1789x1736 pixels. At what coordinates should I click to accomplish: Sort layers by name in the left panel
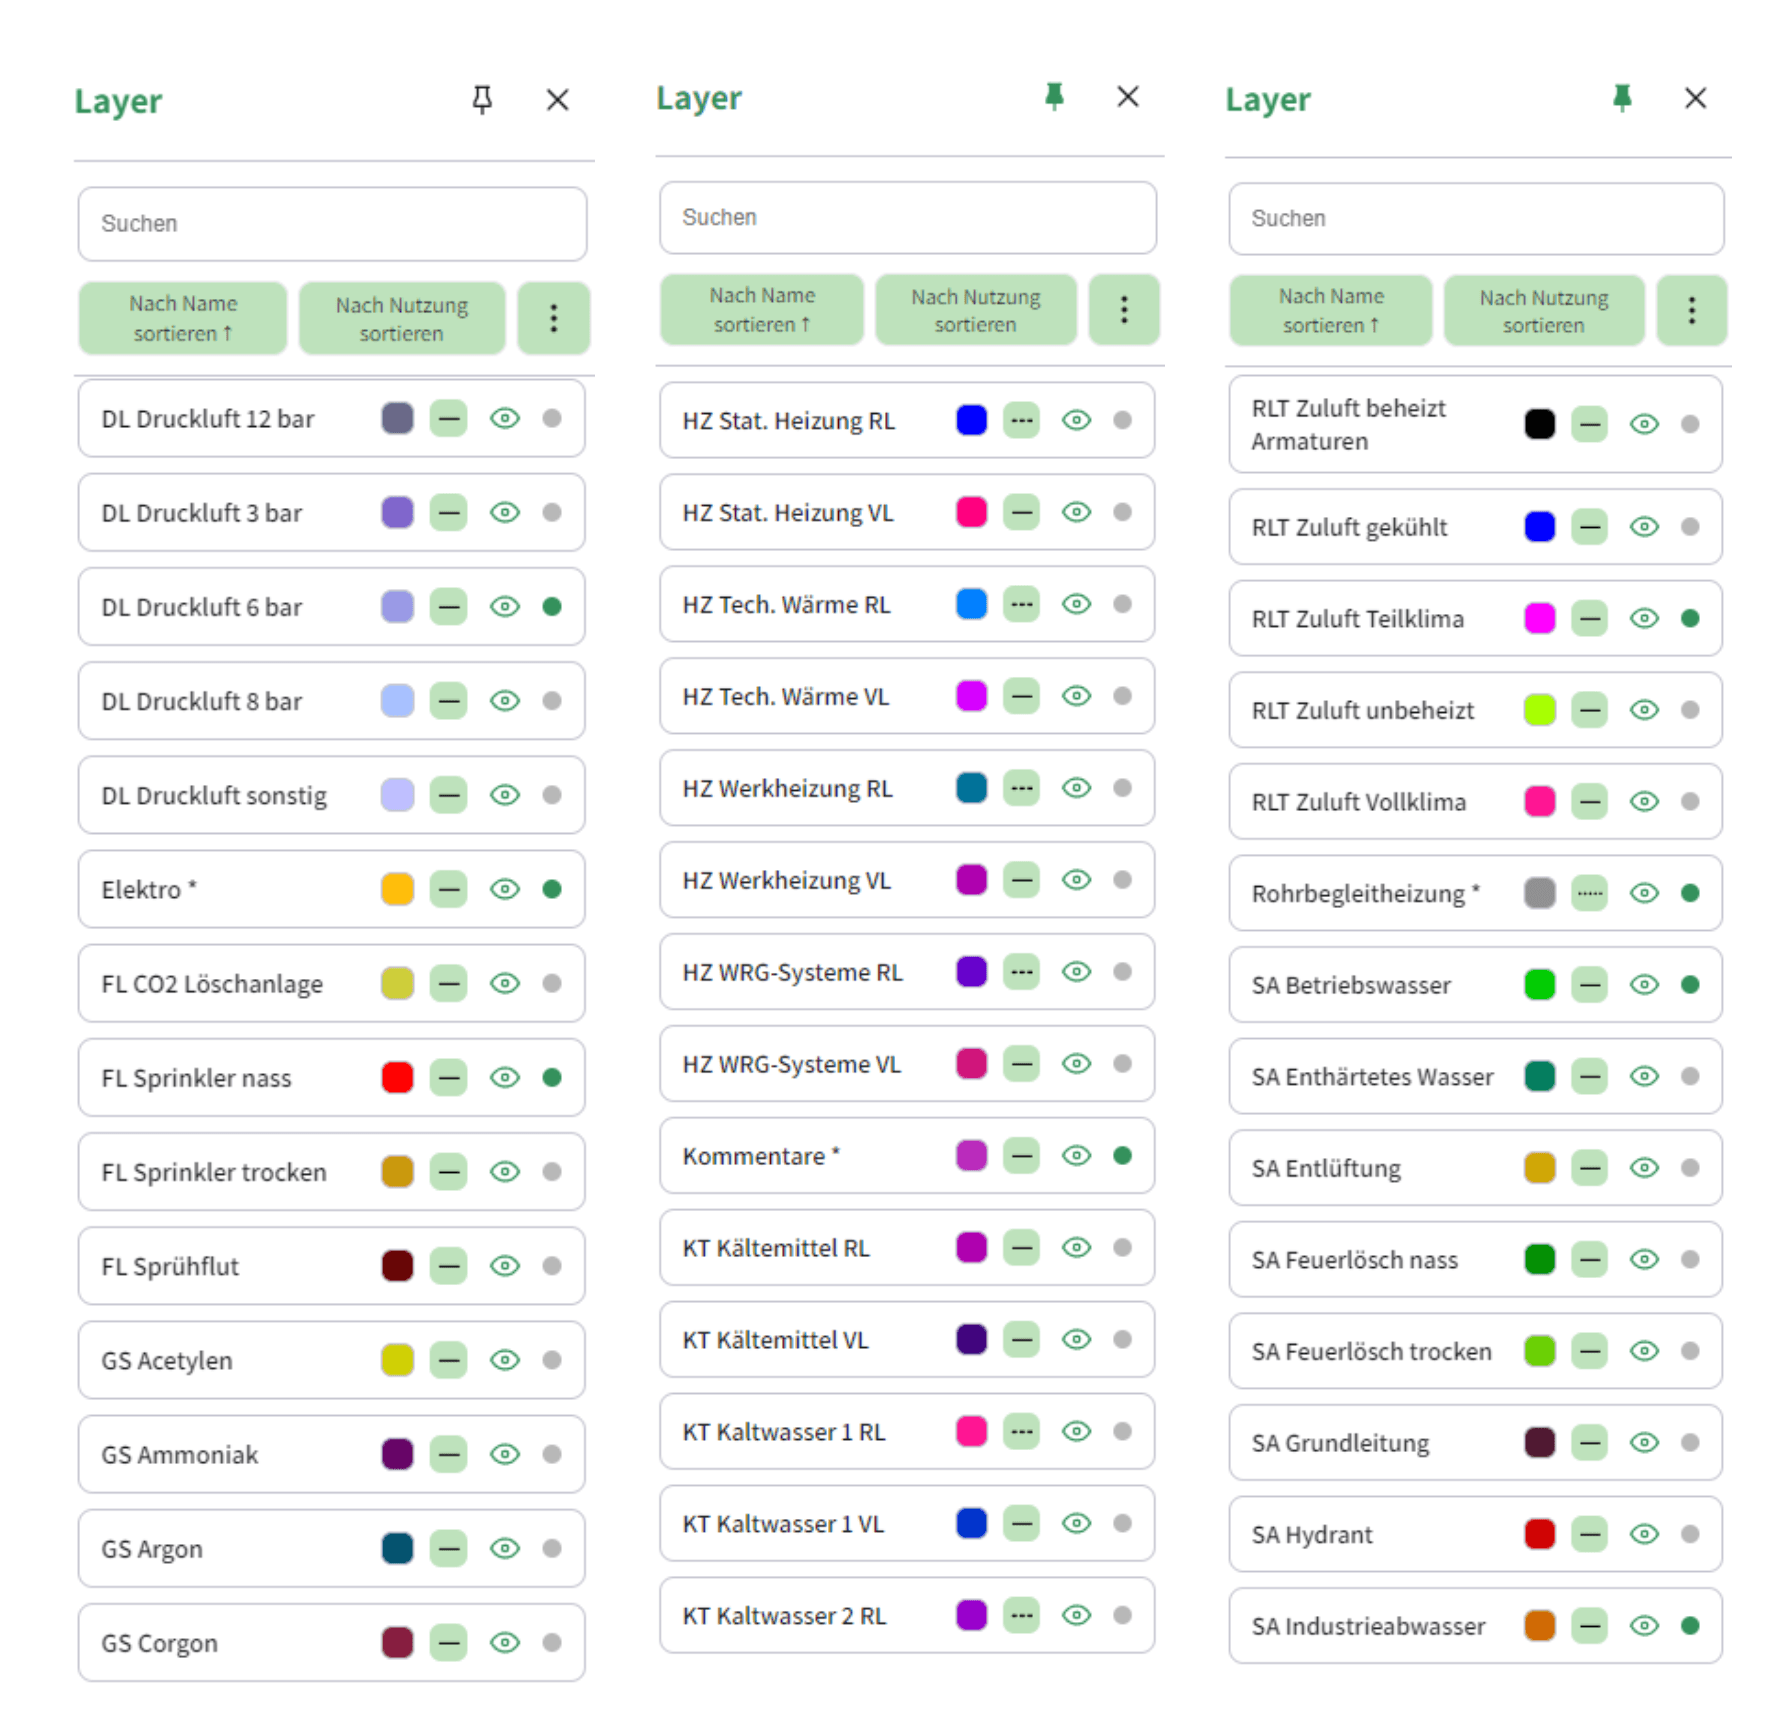point(183,318)
